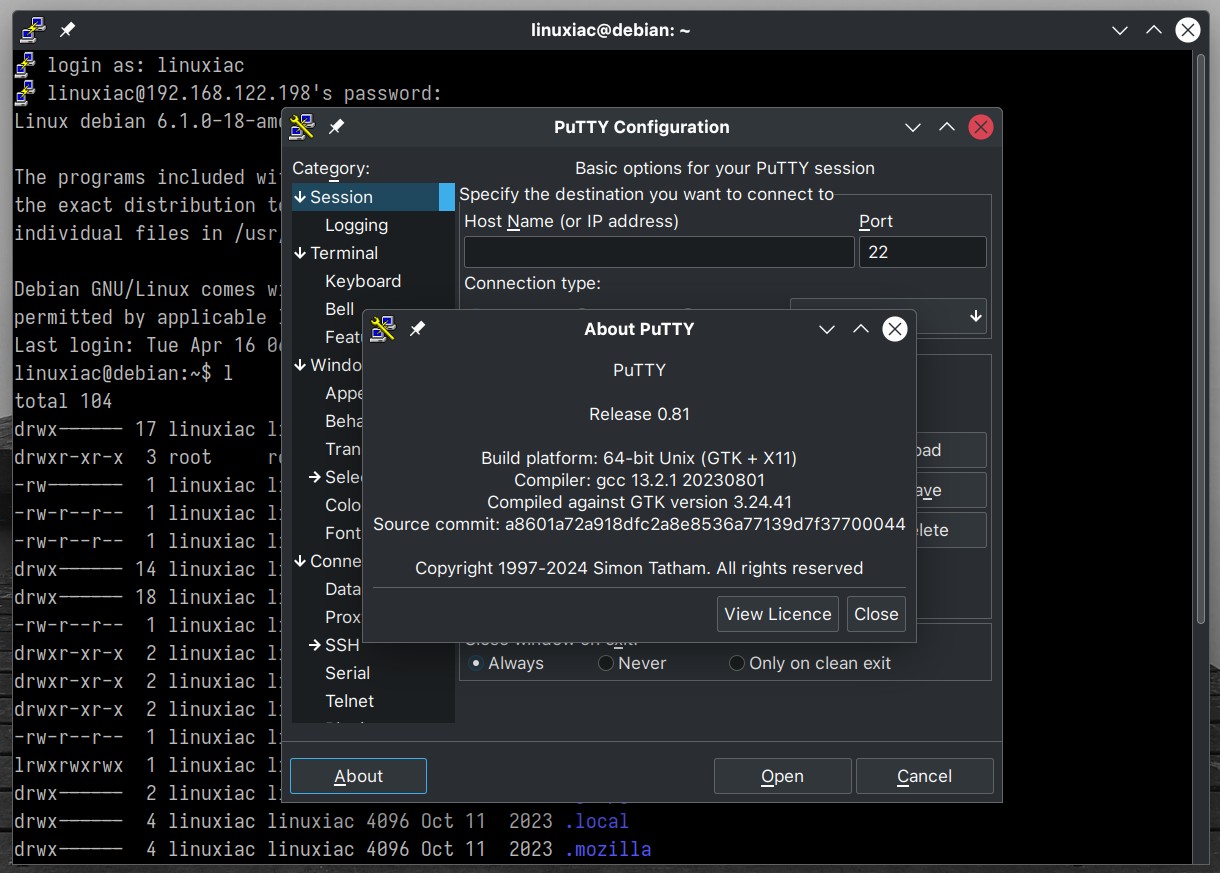Viewport: 1220px width, 873px height.
Task: Select Only on clean exit option
Action: tap(810, 663)
